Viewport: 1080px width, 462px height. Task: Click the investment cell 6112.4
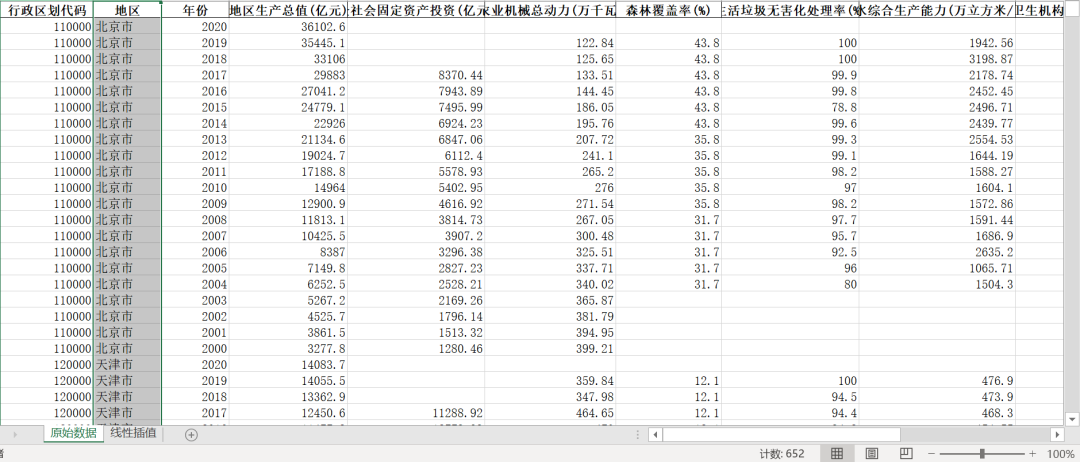(416, 156)
